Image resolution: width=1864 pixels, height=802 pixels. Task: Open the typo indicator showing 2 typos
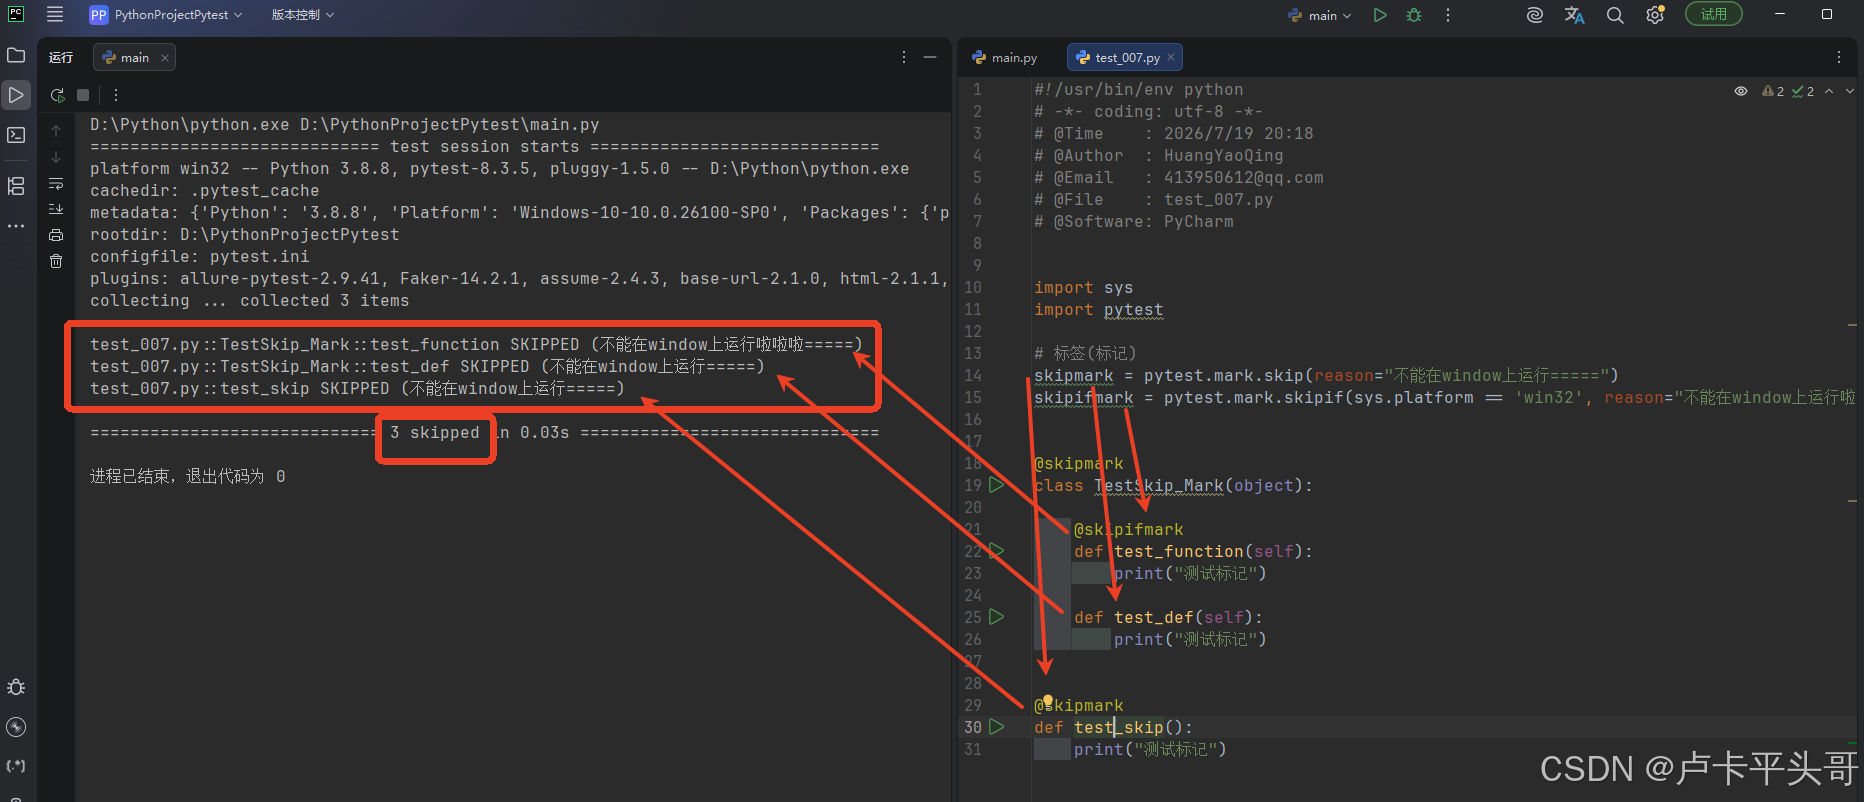coord(1803,91)
